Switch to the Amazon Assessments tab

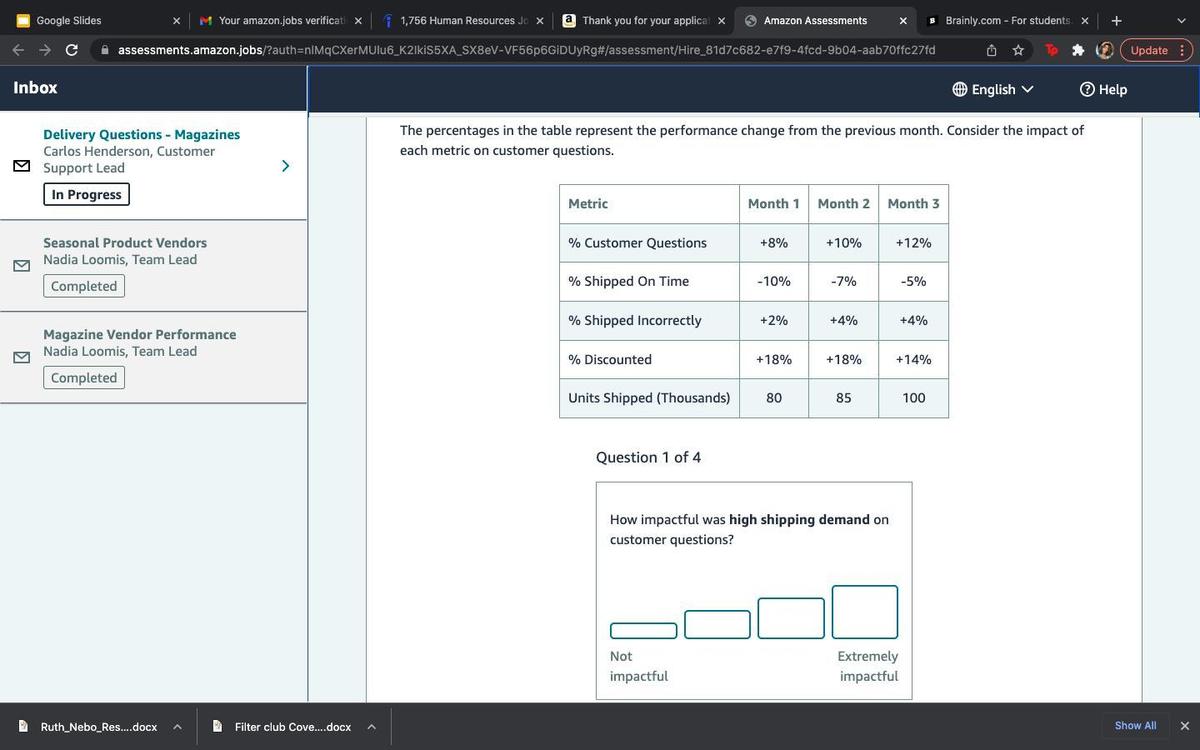click(x=826, y=20)
